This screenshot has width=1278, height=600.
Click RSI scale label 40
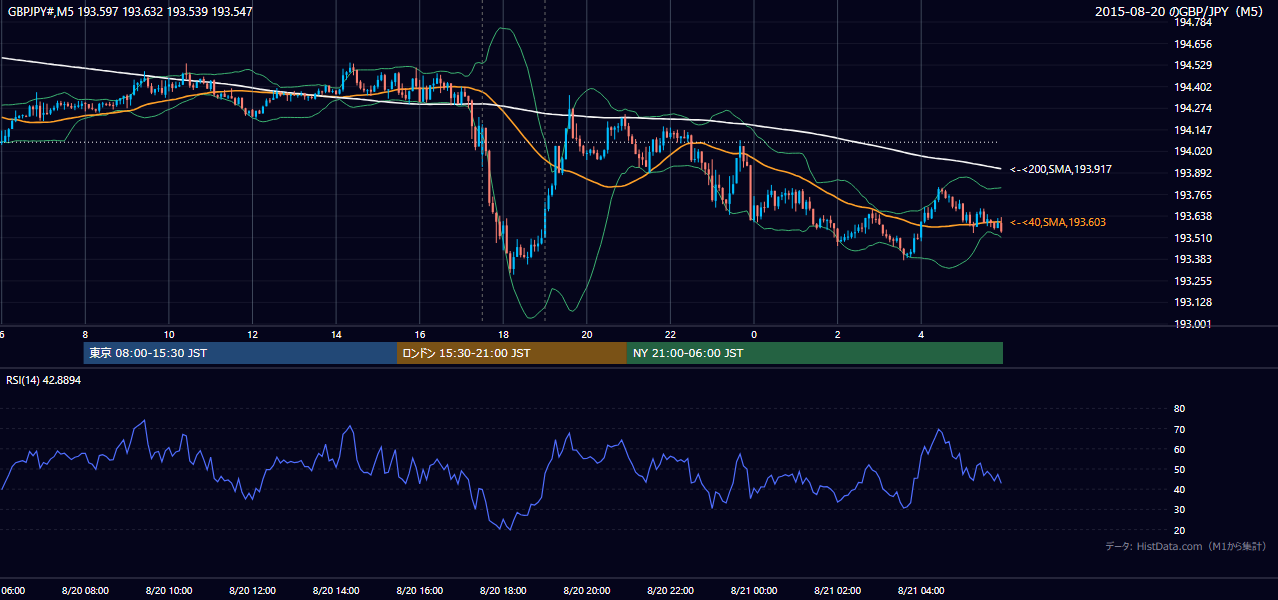tap(1179, 489)
